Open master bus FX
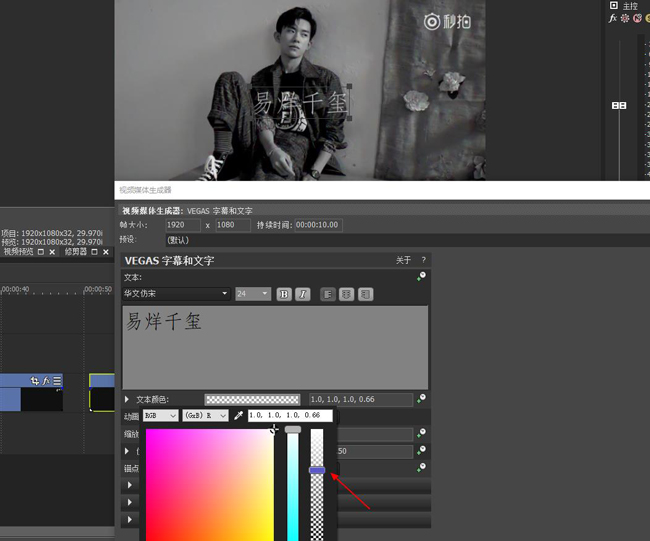The width and height of the screenshot is (650, 541). pos(613,18)
